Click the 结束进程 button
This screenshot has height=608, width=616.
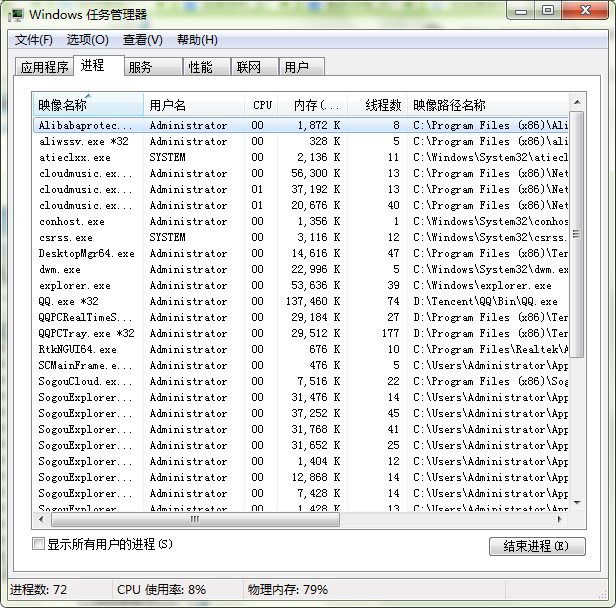536,546
